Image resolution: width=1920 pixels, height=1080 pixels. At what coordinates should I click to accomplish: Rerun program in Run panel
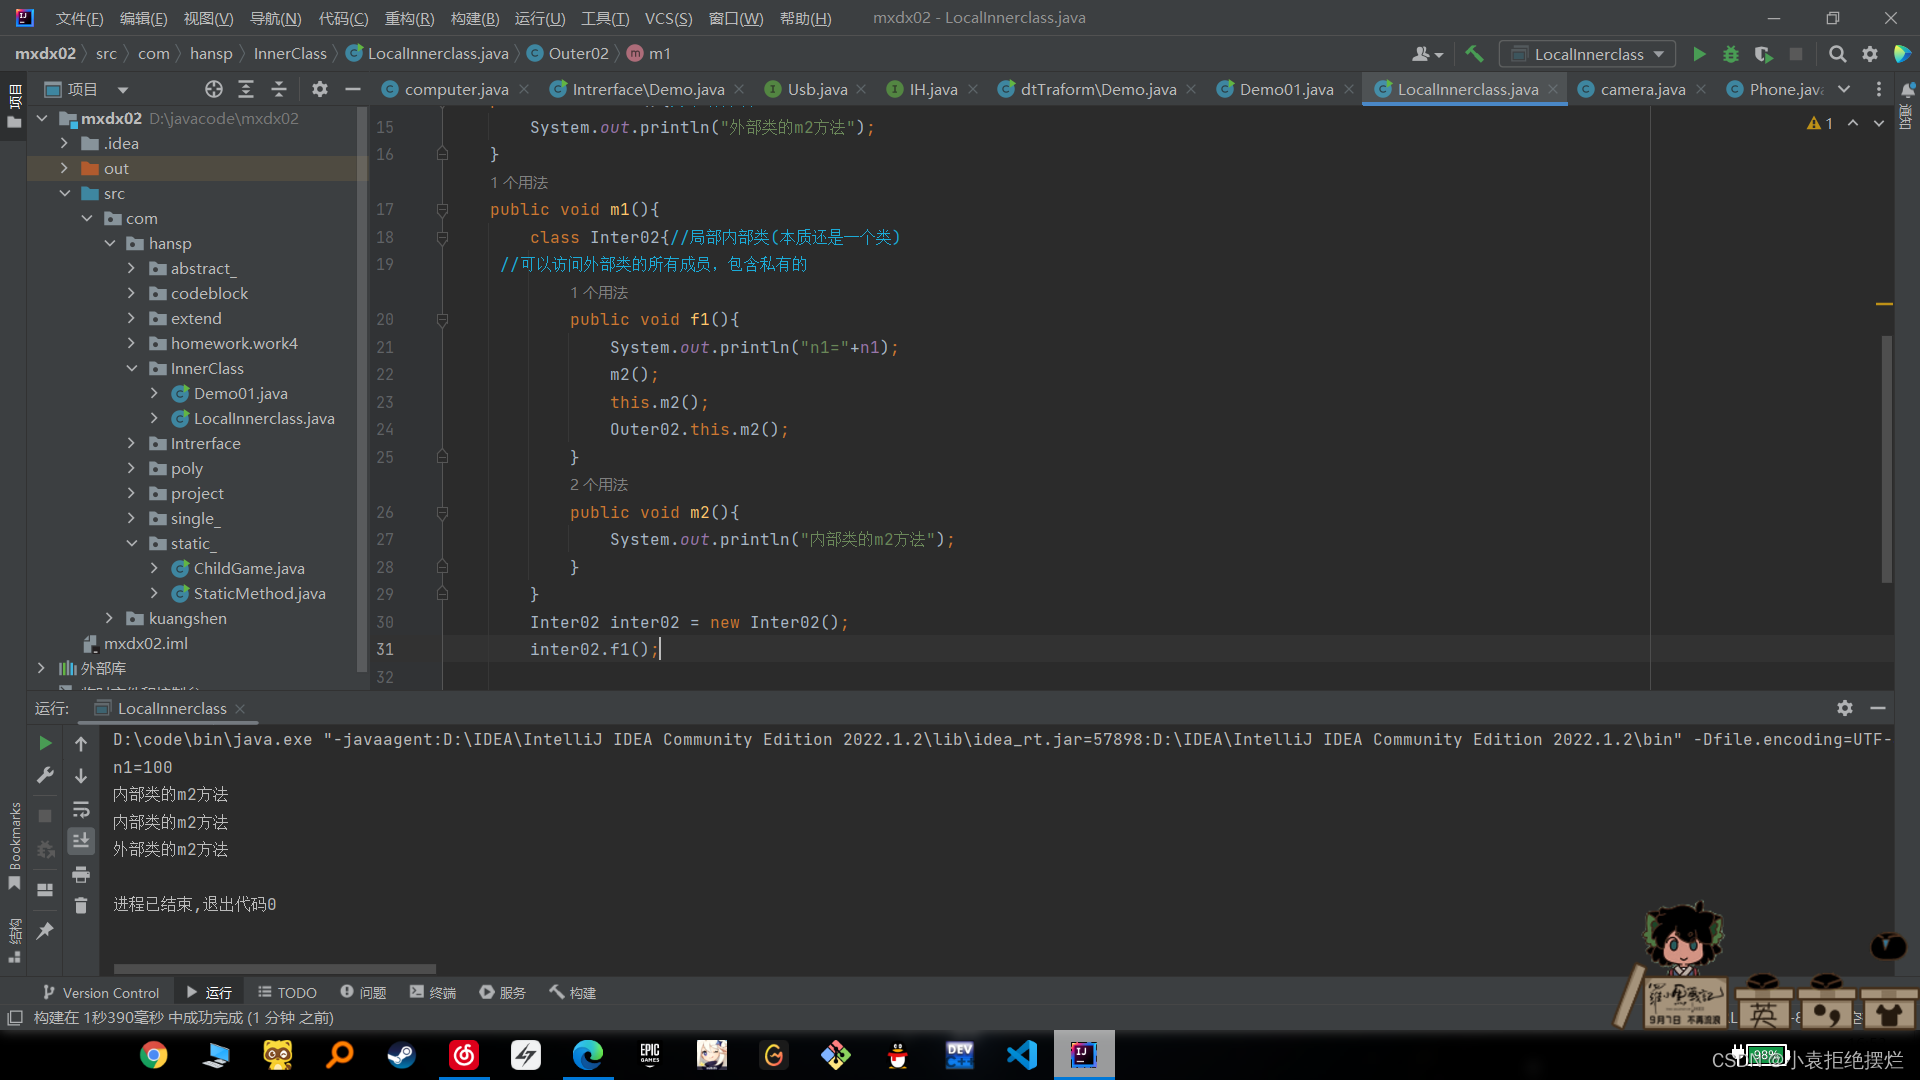coord(45,743)
